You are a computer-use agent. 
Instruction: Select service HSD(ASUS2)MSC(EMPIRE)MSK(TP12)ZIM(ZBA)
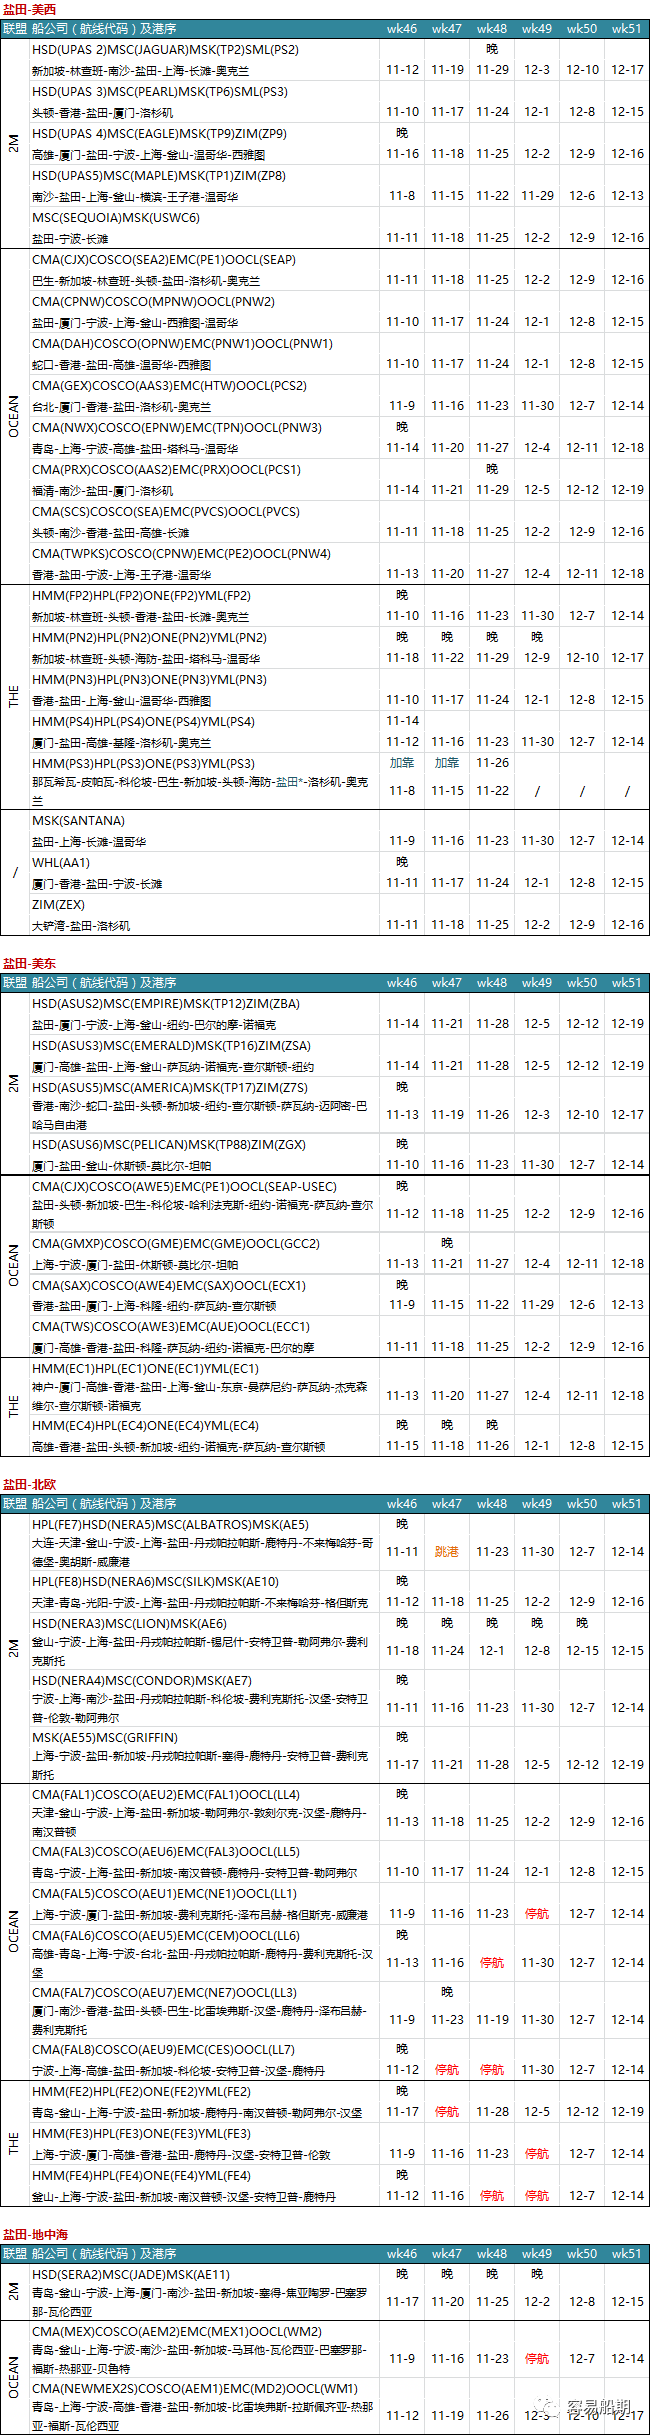165,1003
